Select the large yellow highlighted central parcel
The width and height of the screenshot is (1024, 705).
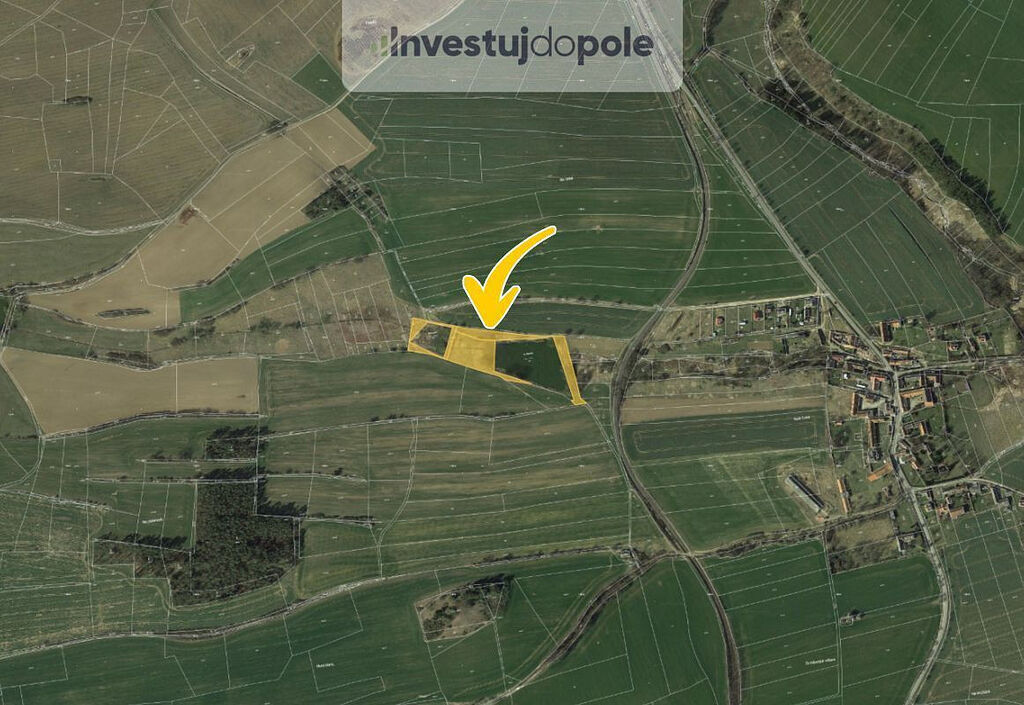[472, 348]
